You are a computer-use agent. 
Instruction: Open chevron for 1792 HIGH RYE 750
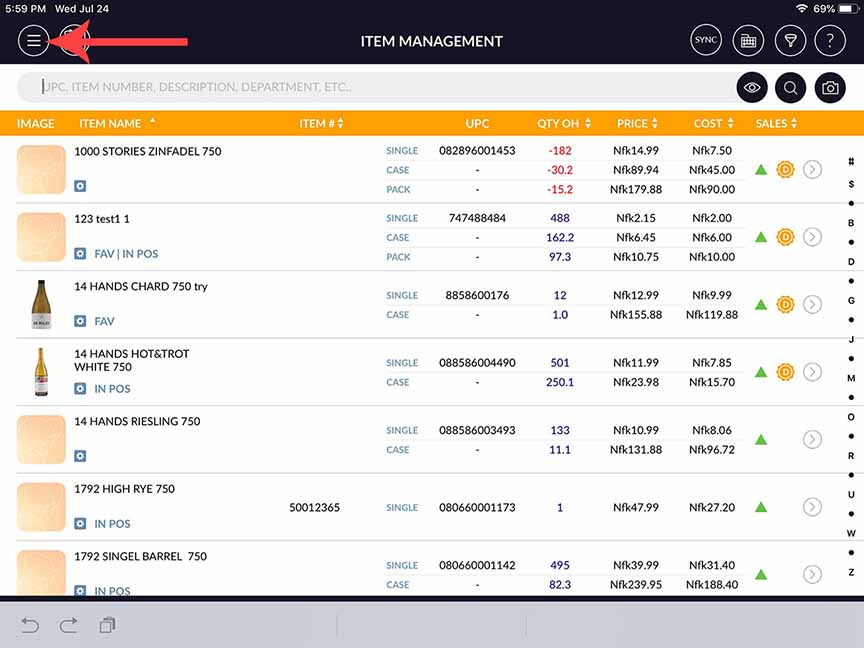click(812, 507)
